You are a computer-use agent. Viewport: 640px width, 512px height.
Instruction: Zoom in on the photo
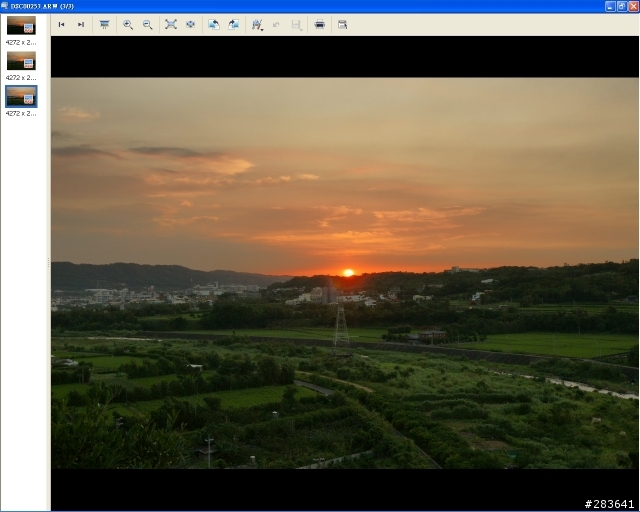click(x=128, y=24)
